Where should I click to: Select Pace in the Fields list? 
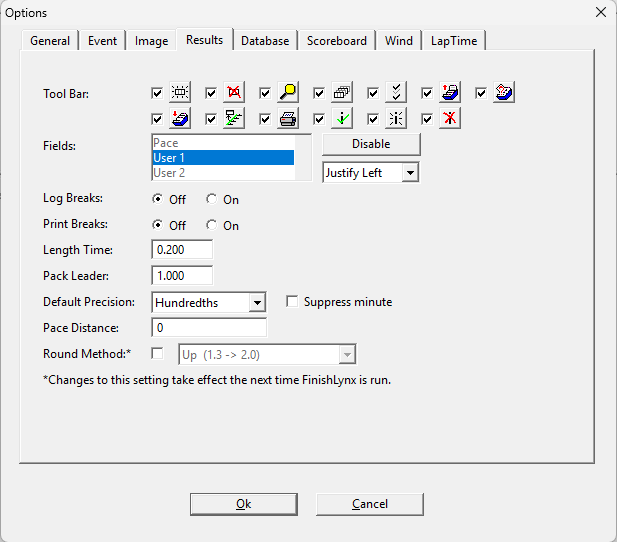click(223, 142)
